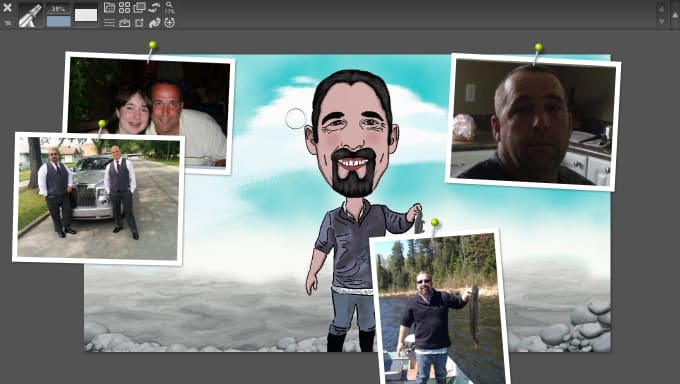Select the airbrush tool icon
The width and height of the screenshot is (680, 384).
30,16
